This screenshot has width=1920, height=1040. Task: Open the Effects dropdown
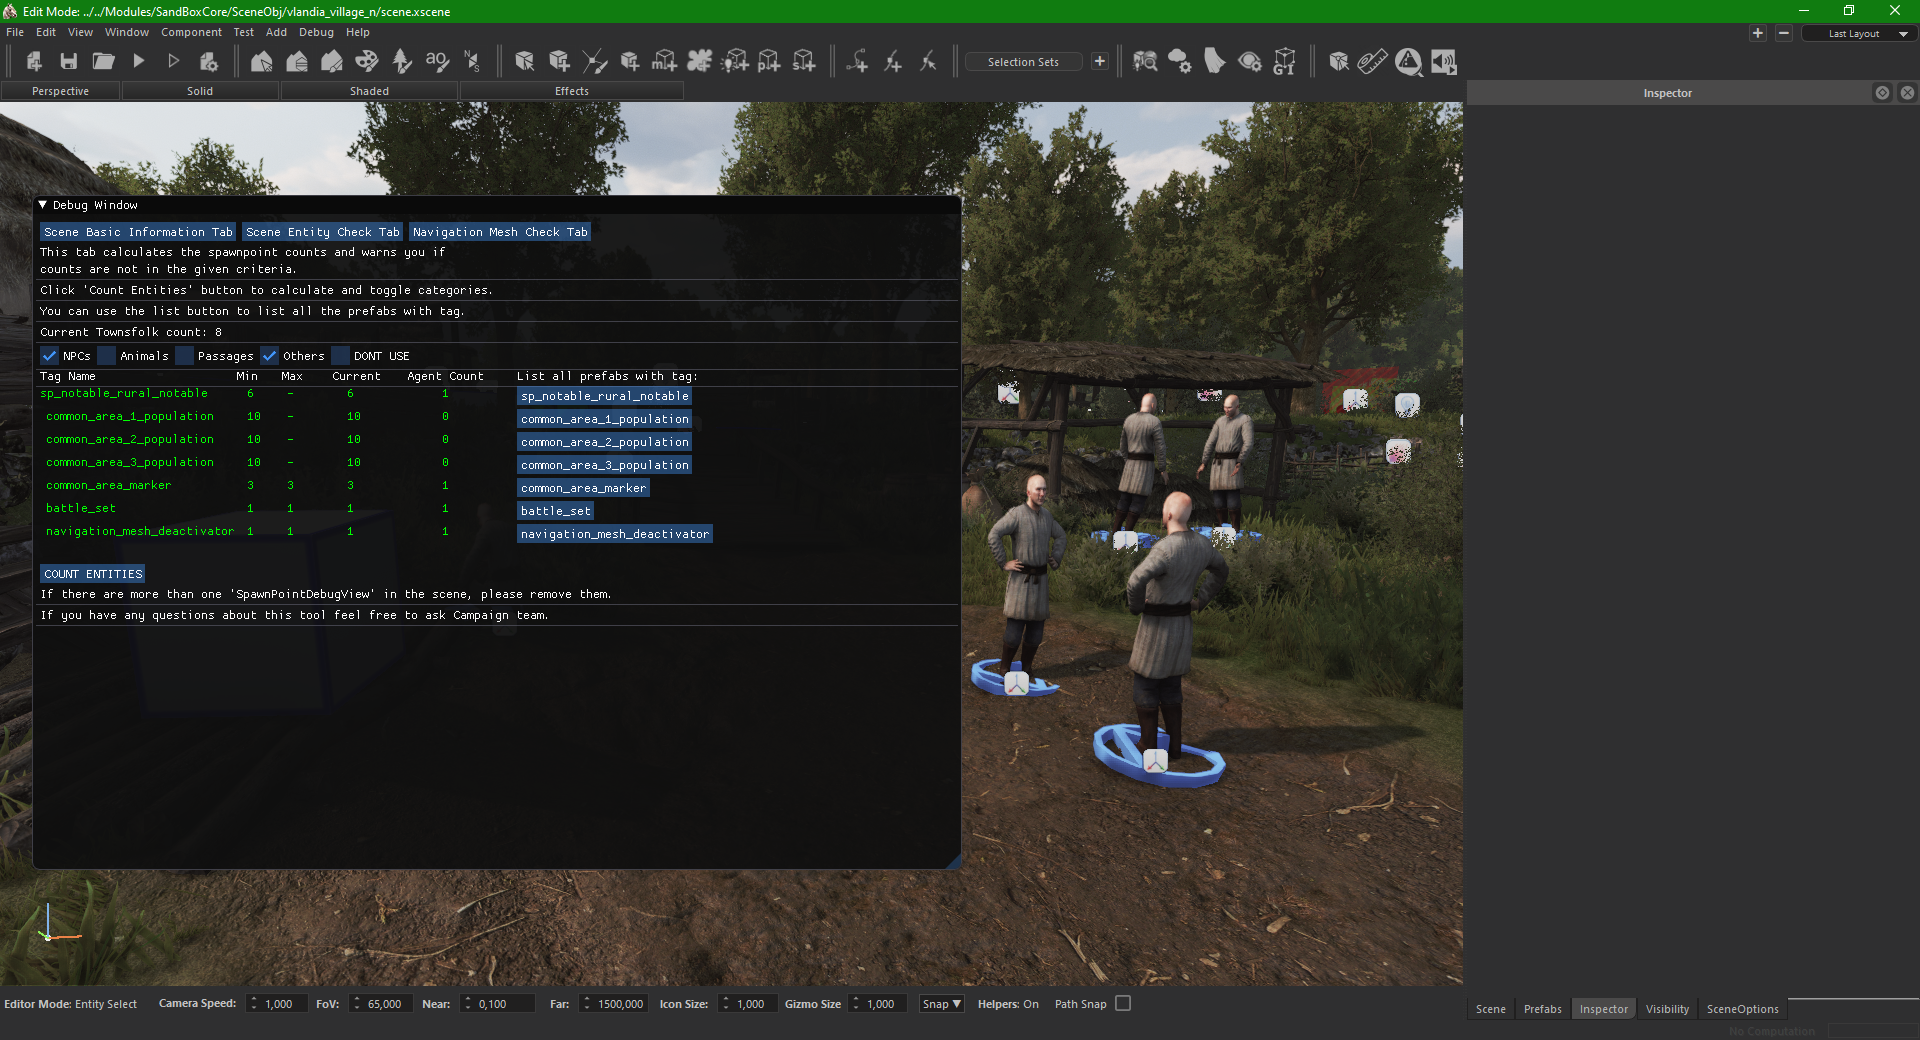(x=572, y=91)
